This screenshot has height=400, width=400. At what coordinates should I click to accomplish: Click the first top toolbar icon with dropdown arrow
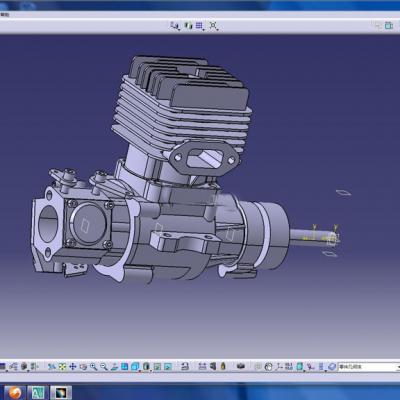pos(175,26)
